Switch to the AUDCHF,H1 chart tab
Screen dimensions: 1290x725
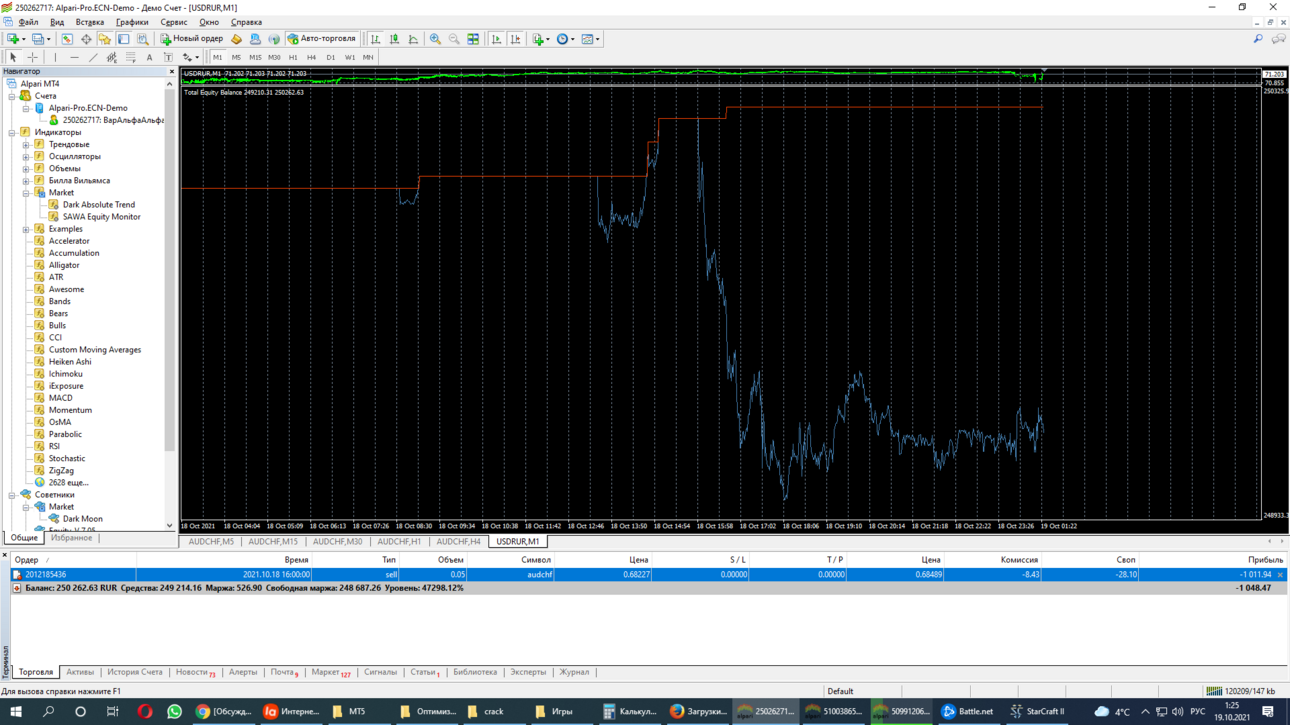(x=399, y=542)
